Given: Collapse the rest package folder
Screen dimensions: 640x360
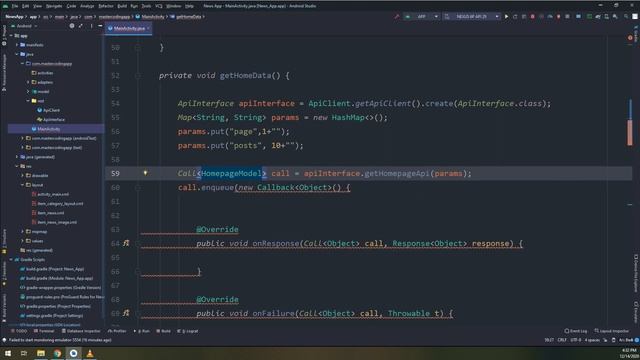Looking at the screenshot, I should point(28,100).
